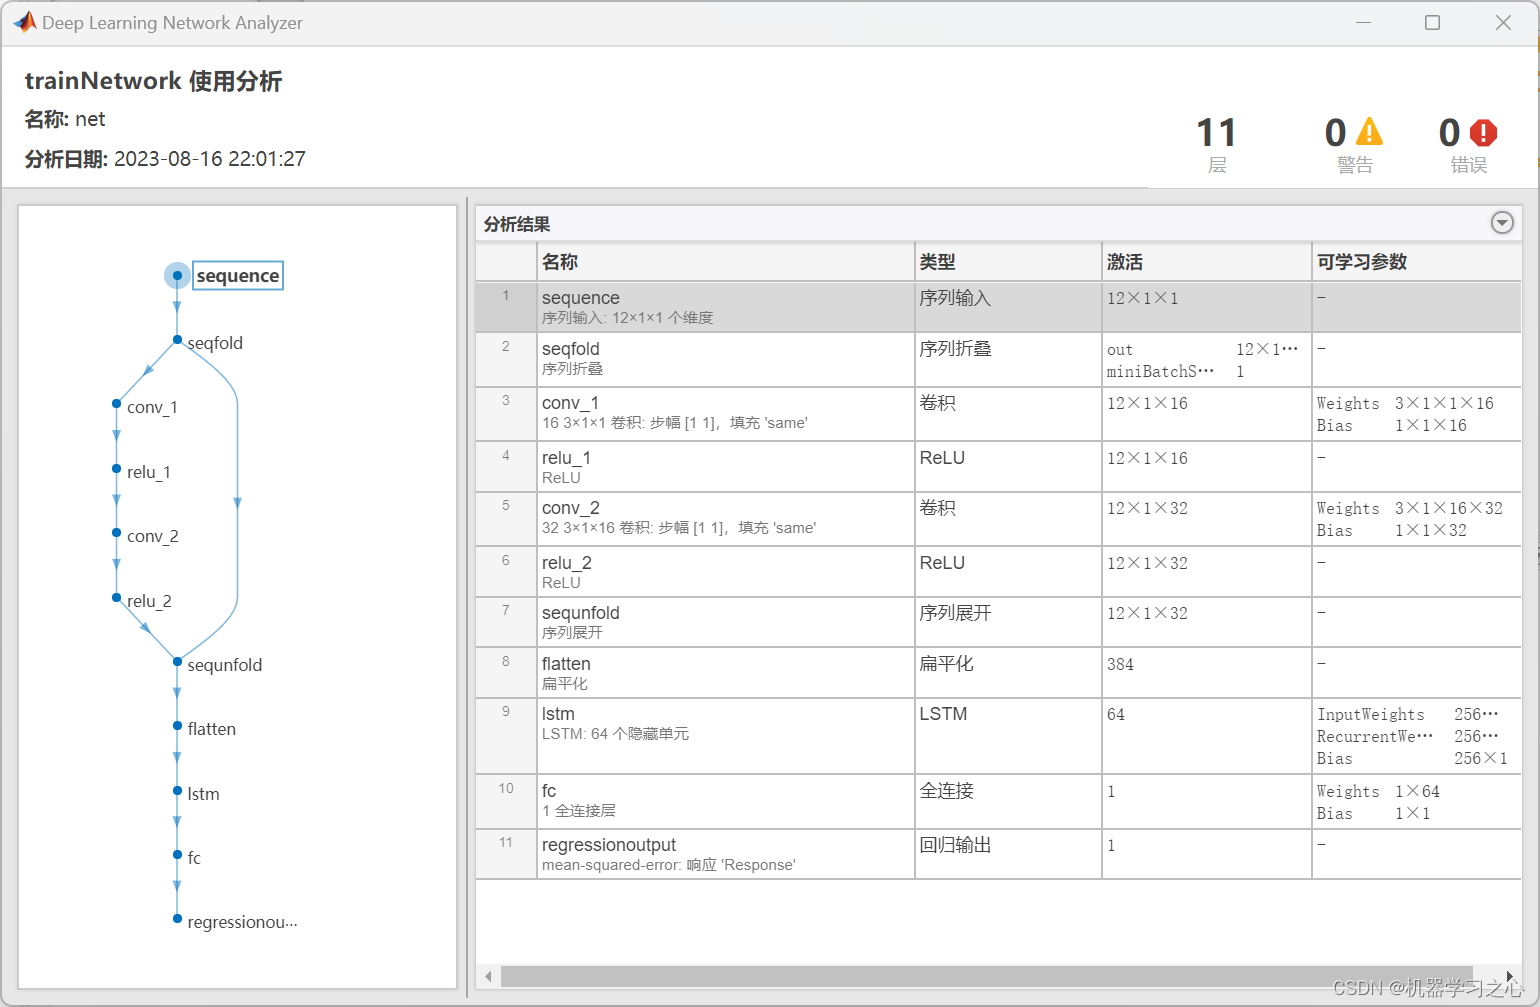
Task: Click the relu_1 table row
Action: [998, 467]
